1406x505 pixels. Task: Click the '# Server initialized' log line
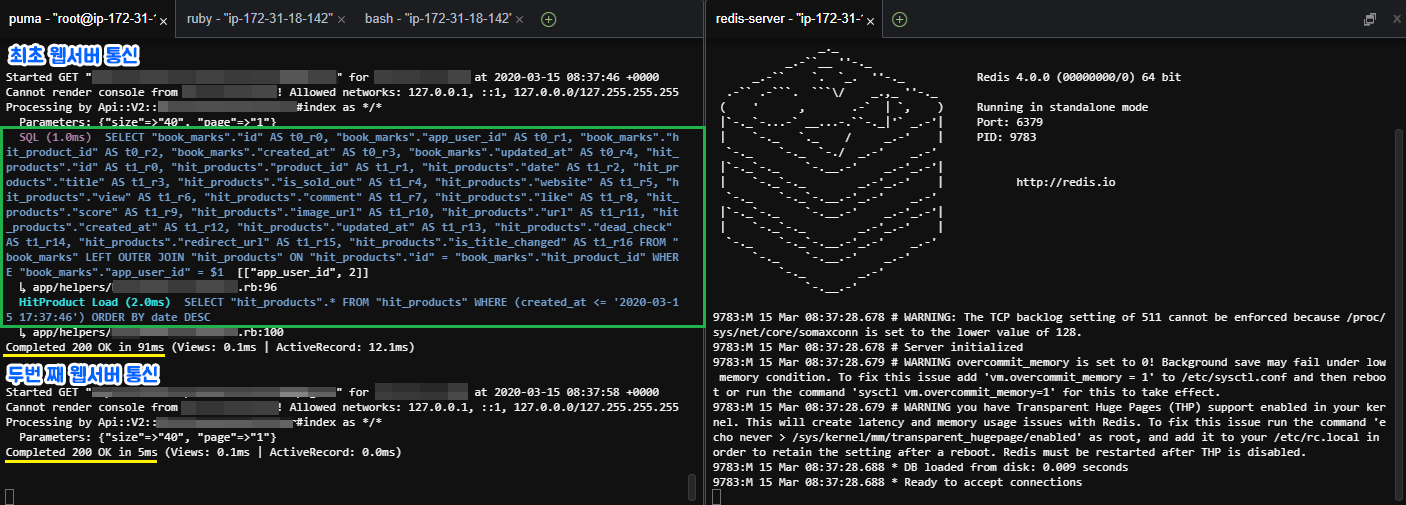[x=870, y=347]
